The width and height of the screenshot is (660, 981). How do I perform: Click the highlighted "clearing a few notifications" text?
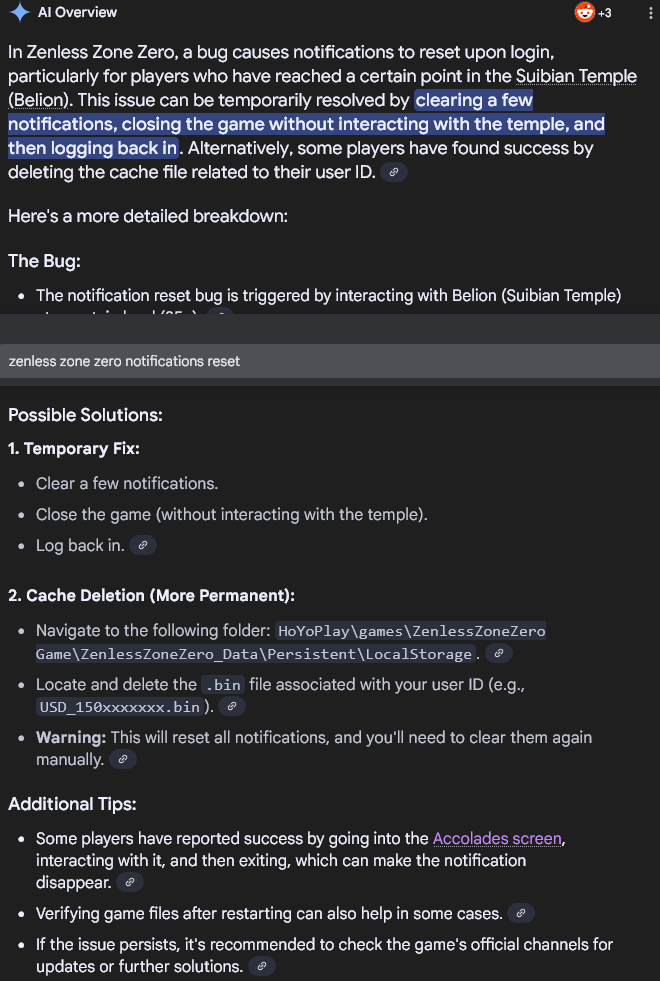(x=473, y=100)
